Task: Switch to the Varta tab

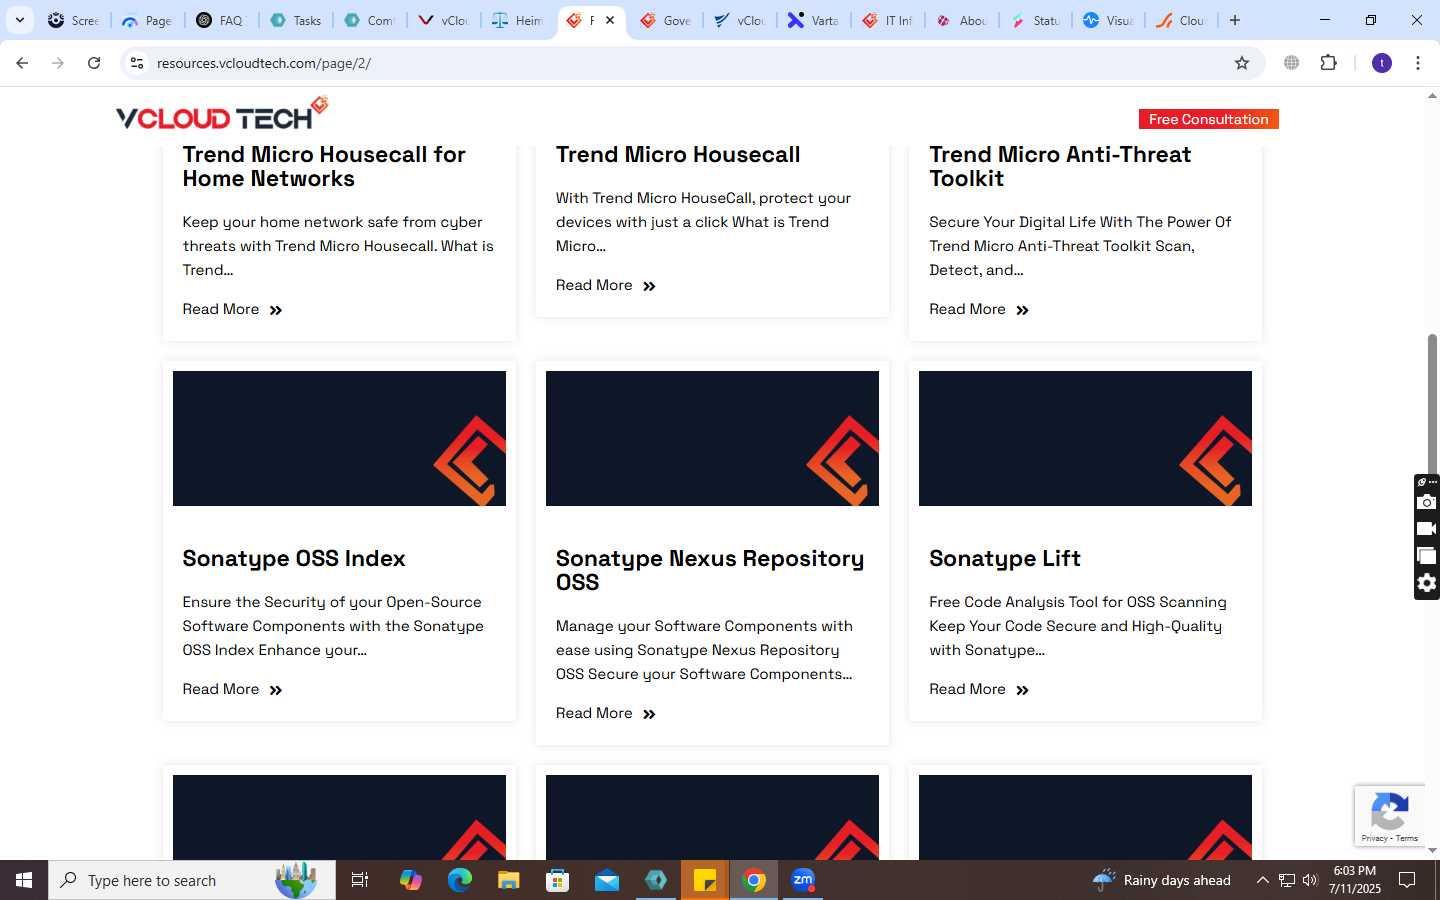Action: click(x=813, y=20)
